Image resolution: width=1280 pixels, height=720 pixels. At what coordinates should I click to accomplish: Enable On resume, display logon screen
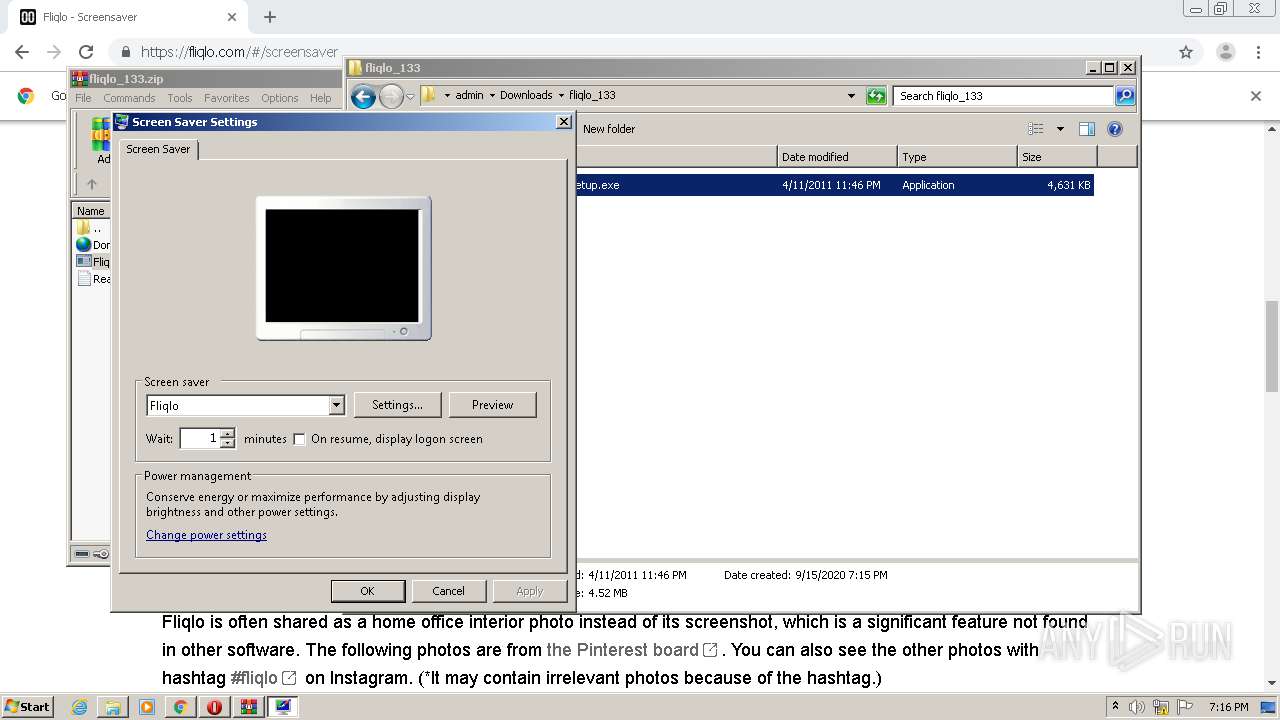(x=299, y=439)
